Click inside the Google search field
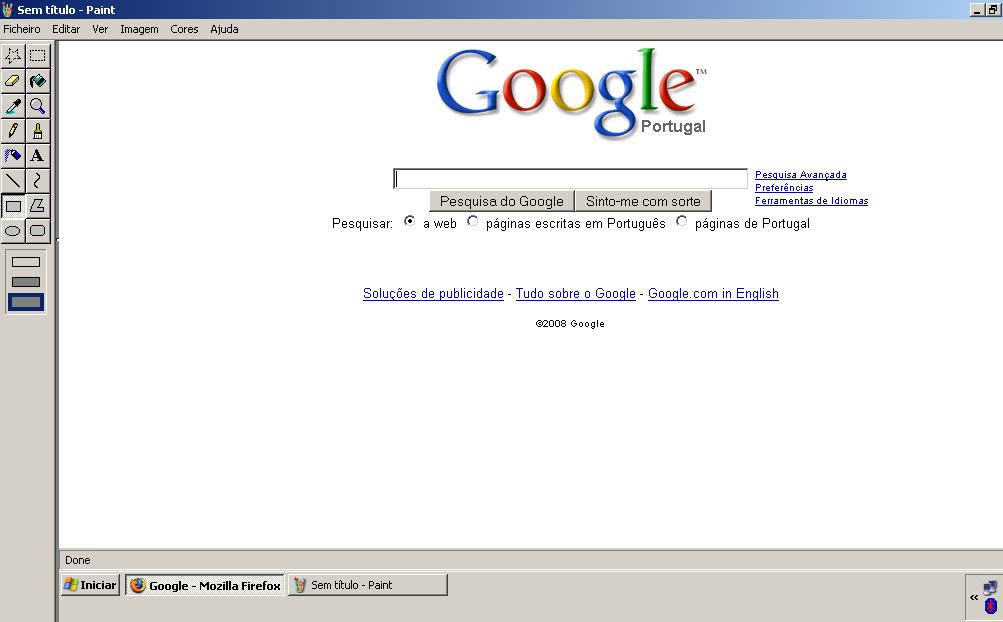The image size is (1003, 622). 571,179
